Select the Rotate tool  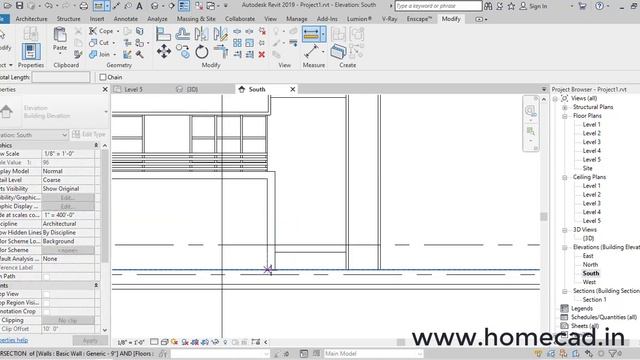click(x=202, y=52)
